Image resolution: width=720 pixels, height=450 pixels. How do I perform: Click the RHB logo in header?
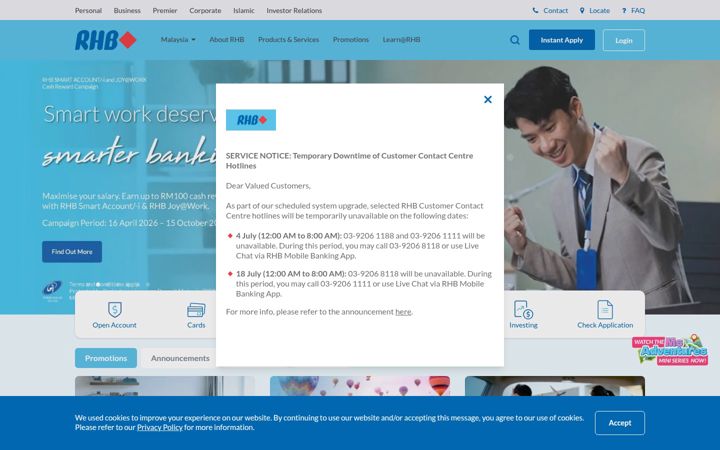click(x=106, y=40)
